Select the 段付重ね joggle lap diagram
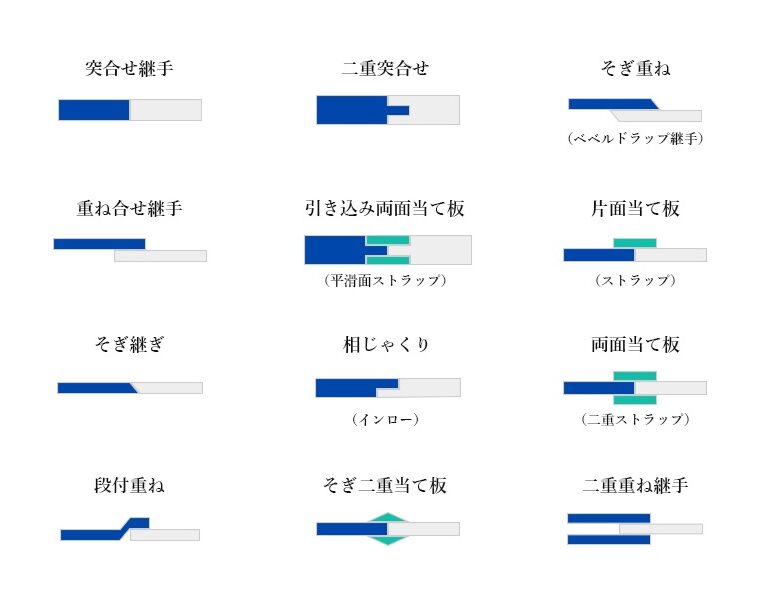 coord(130,529)
